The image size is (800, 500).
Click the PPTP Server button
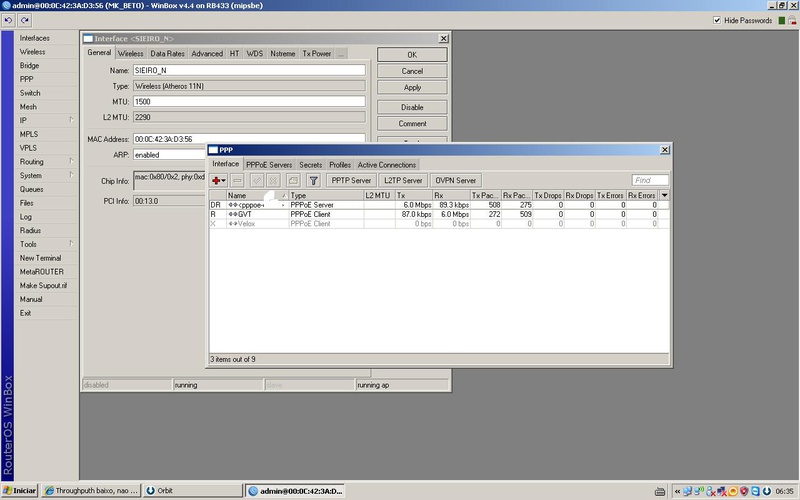click(351, 181)
